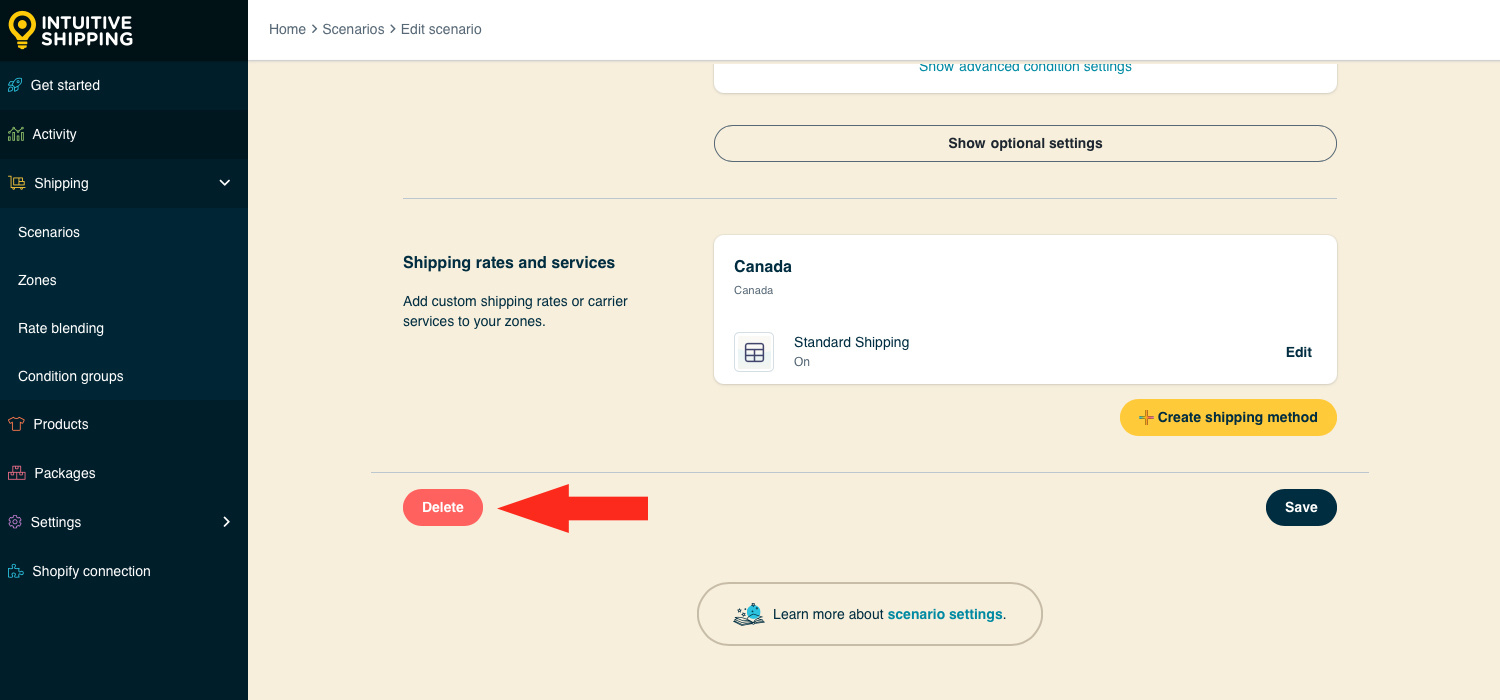
Task: Click the Intuitive Shipping logo
Action: [x=71, y=30]
